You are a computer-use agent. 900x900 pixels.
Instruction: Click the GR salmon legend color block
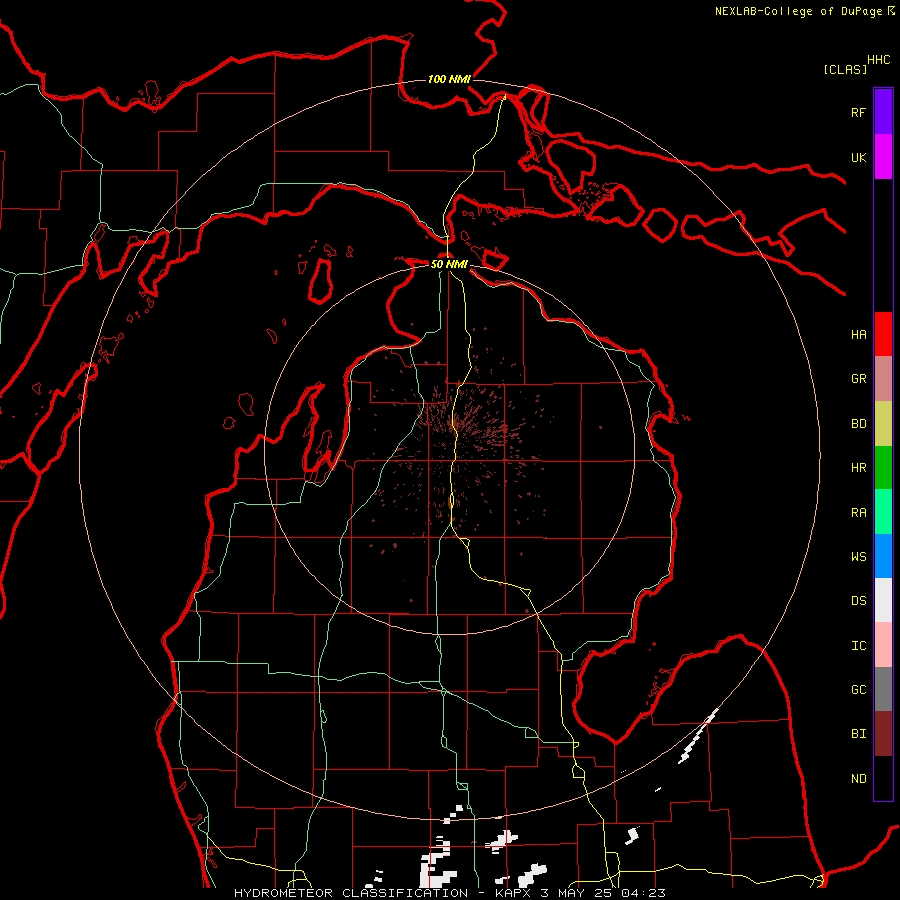point(883,378)
